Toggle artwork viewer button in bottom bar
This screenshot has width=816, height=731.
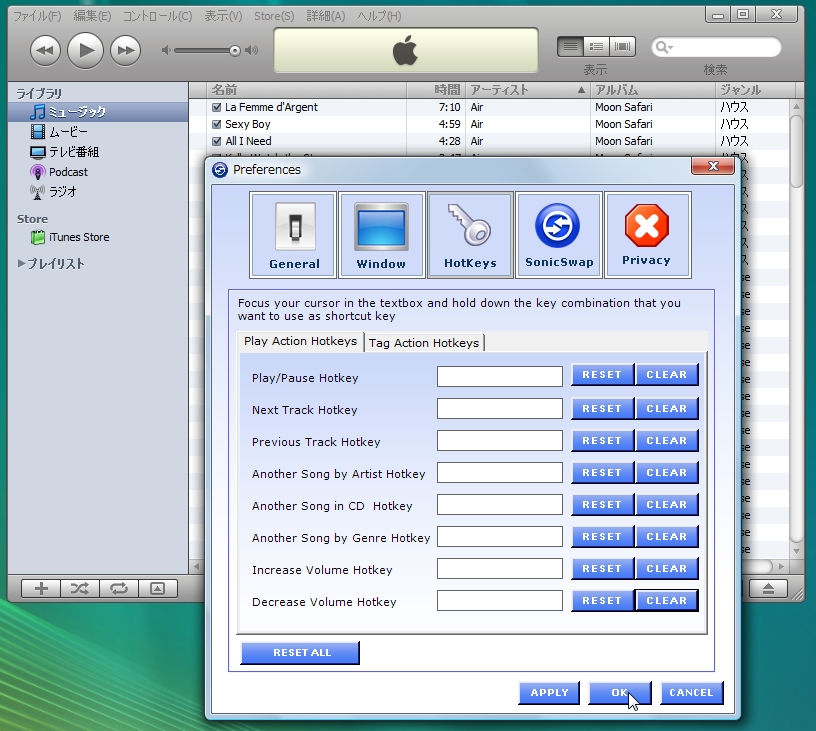(x=158, y=588)
